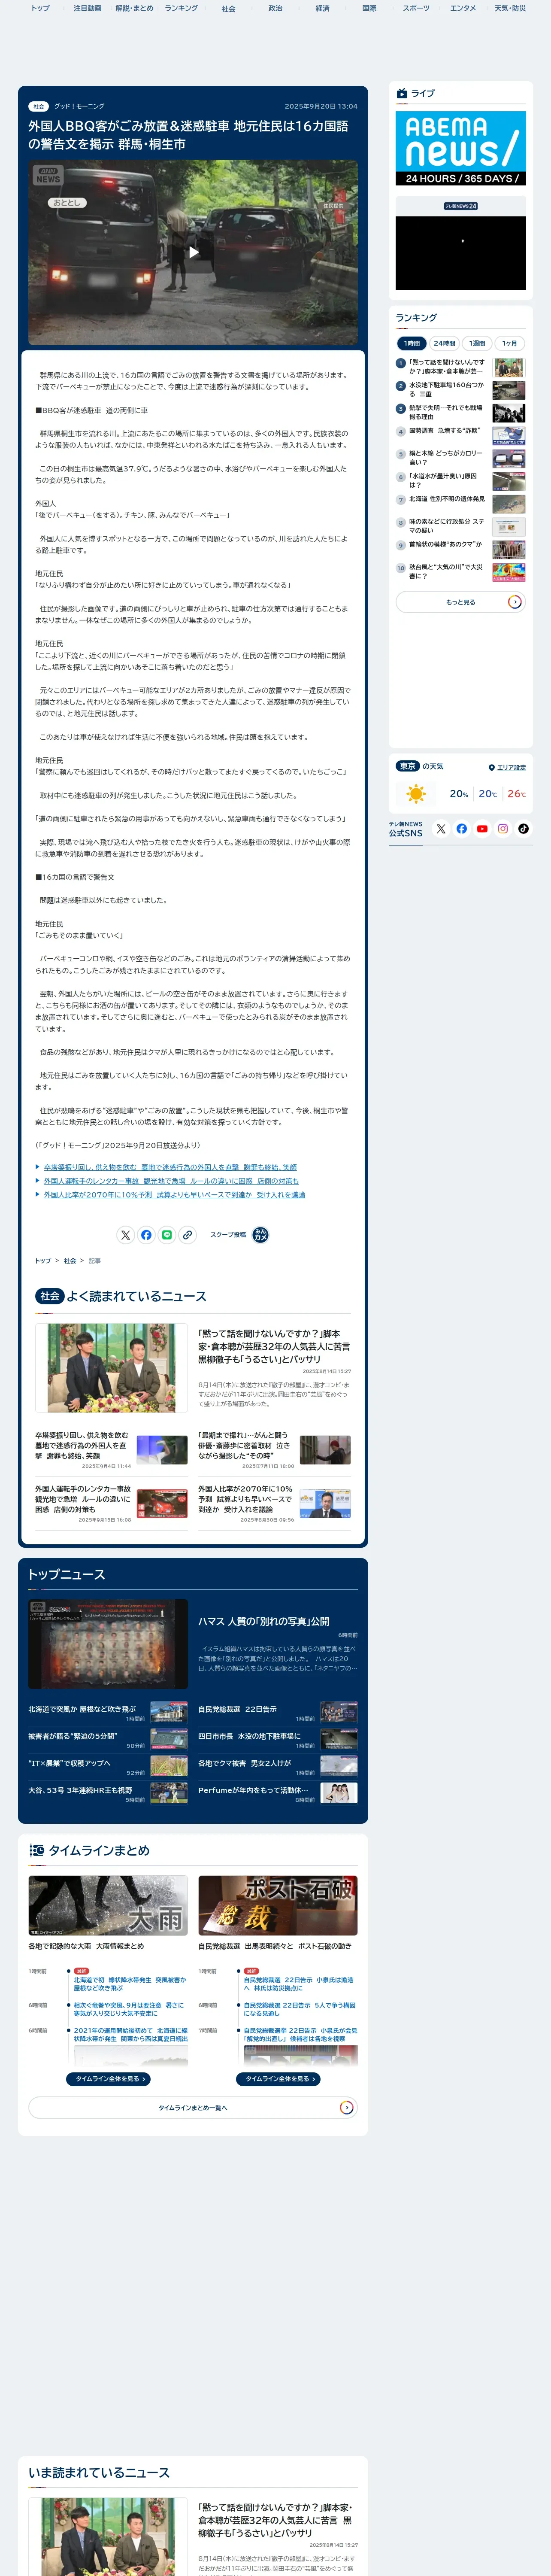
Task: Select the 24時間 ranking tab
Action: [444, 343]
